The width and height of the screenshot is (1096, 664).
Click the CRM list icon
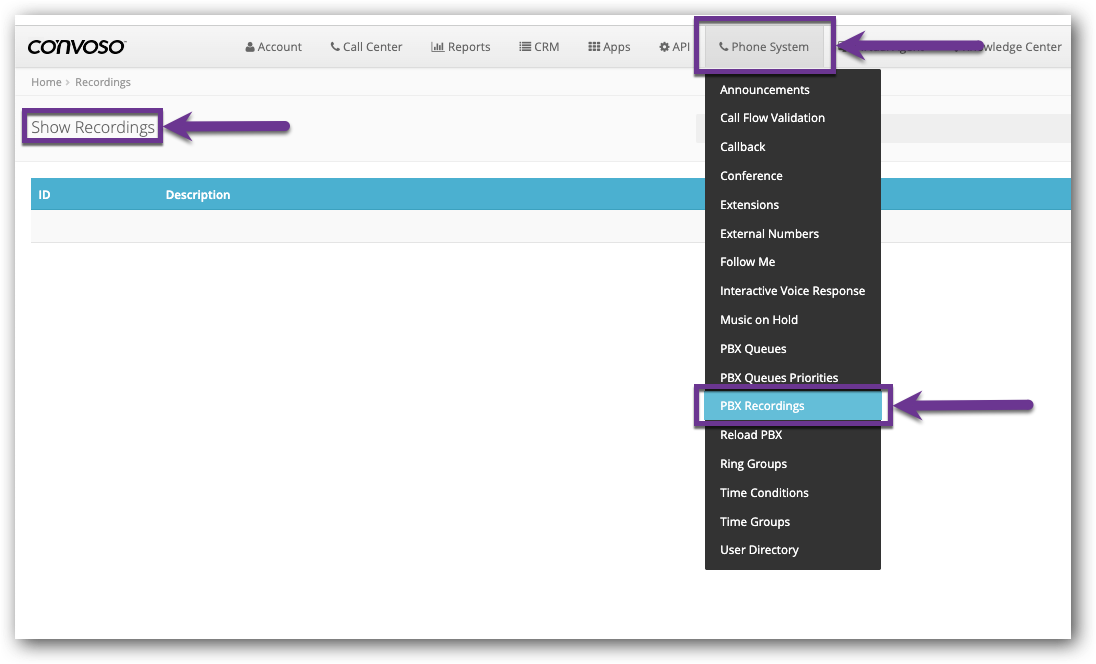[x=525, y=47]
